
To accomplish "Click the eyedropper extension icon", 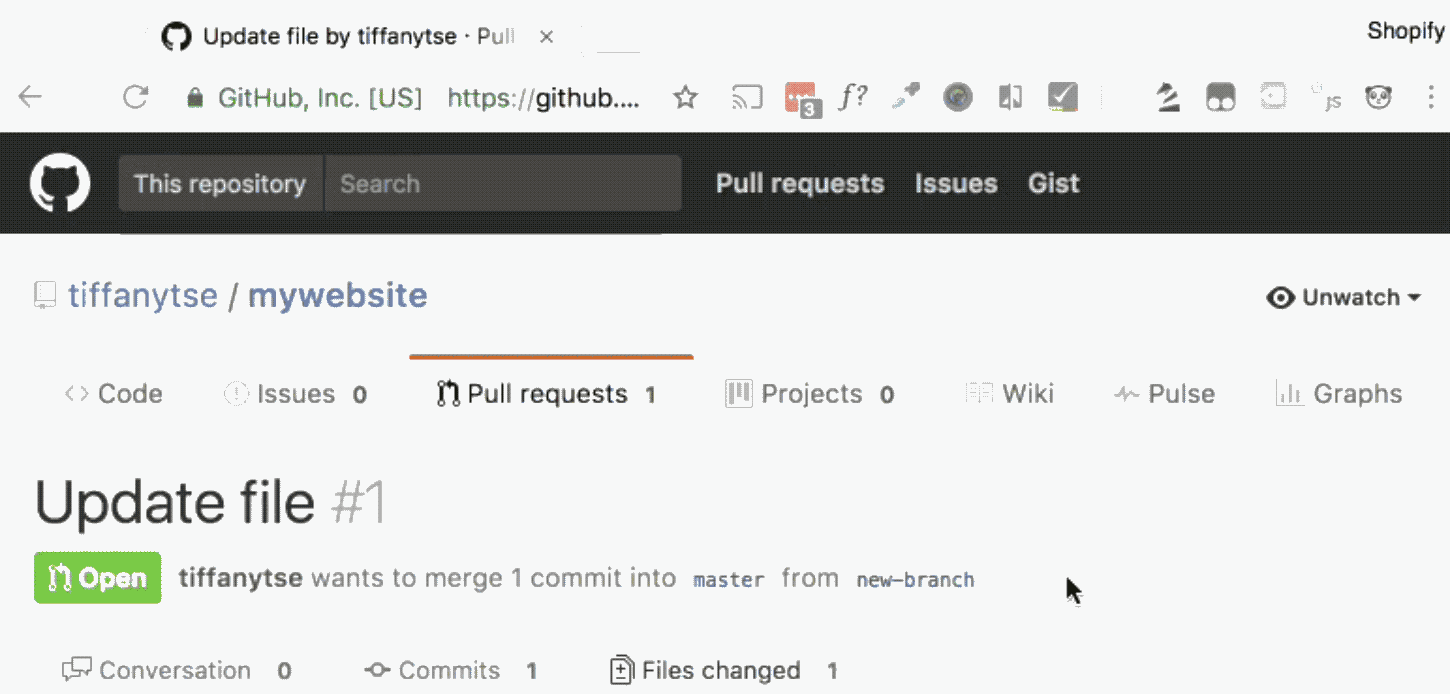I will click(x=906, y=97).
